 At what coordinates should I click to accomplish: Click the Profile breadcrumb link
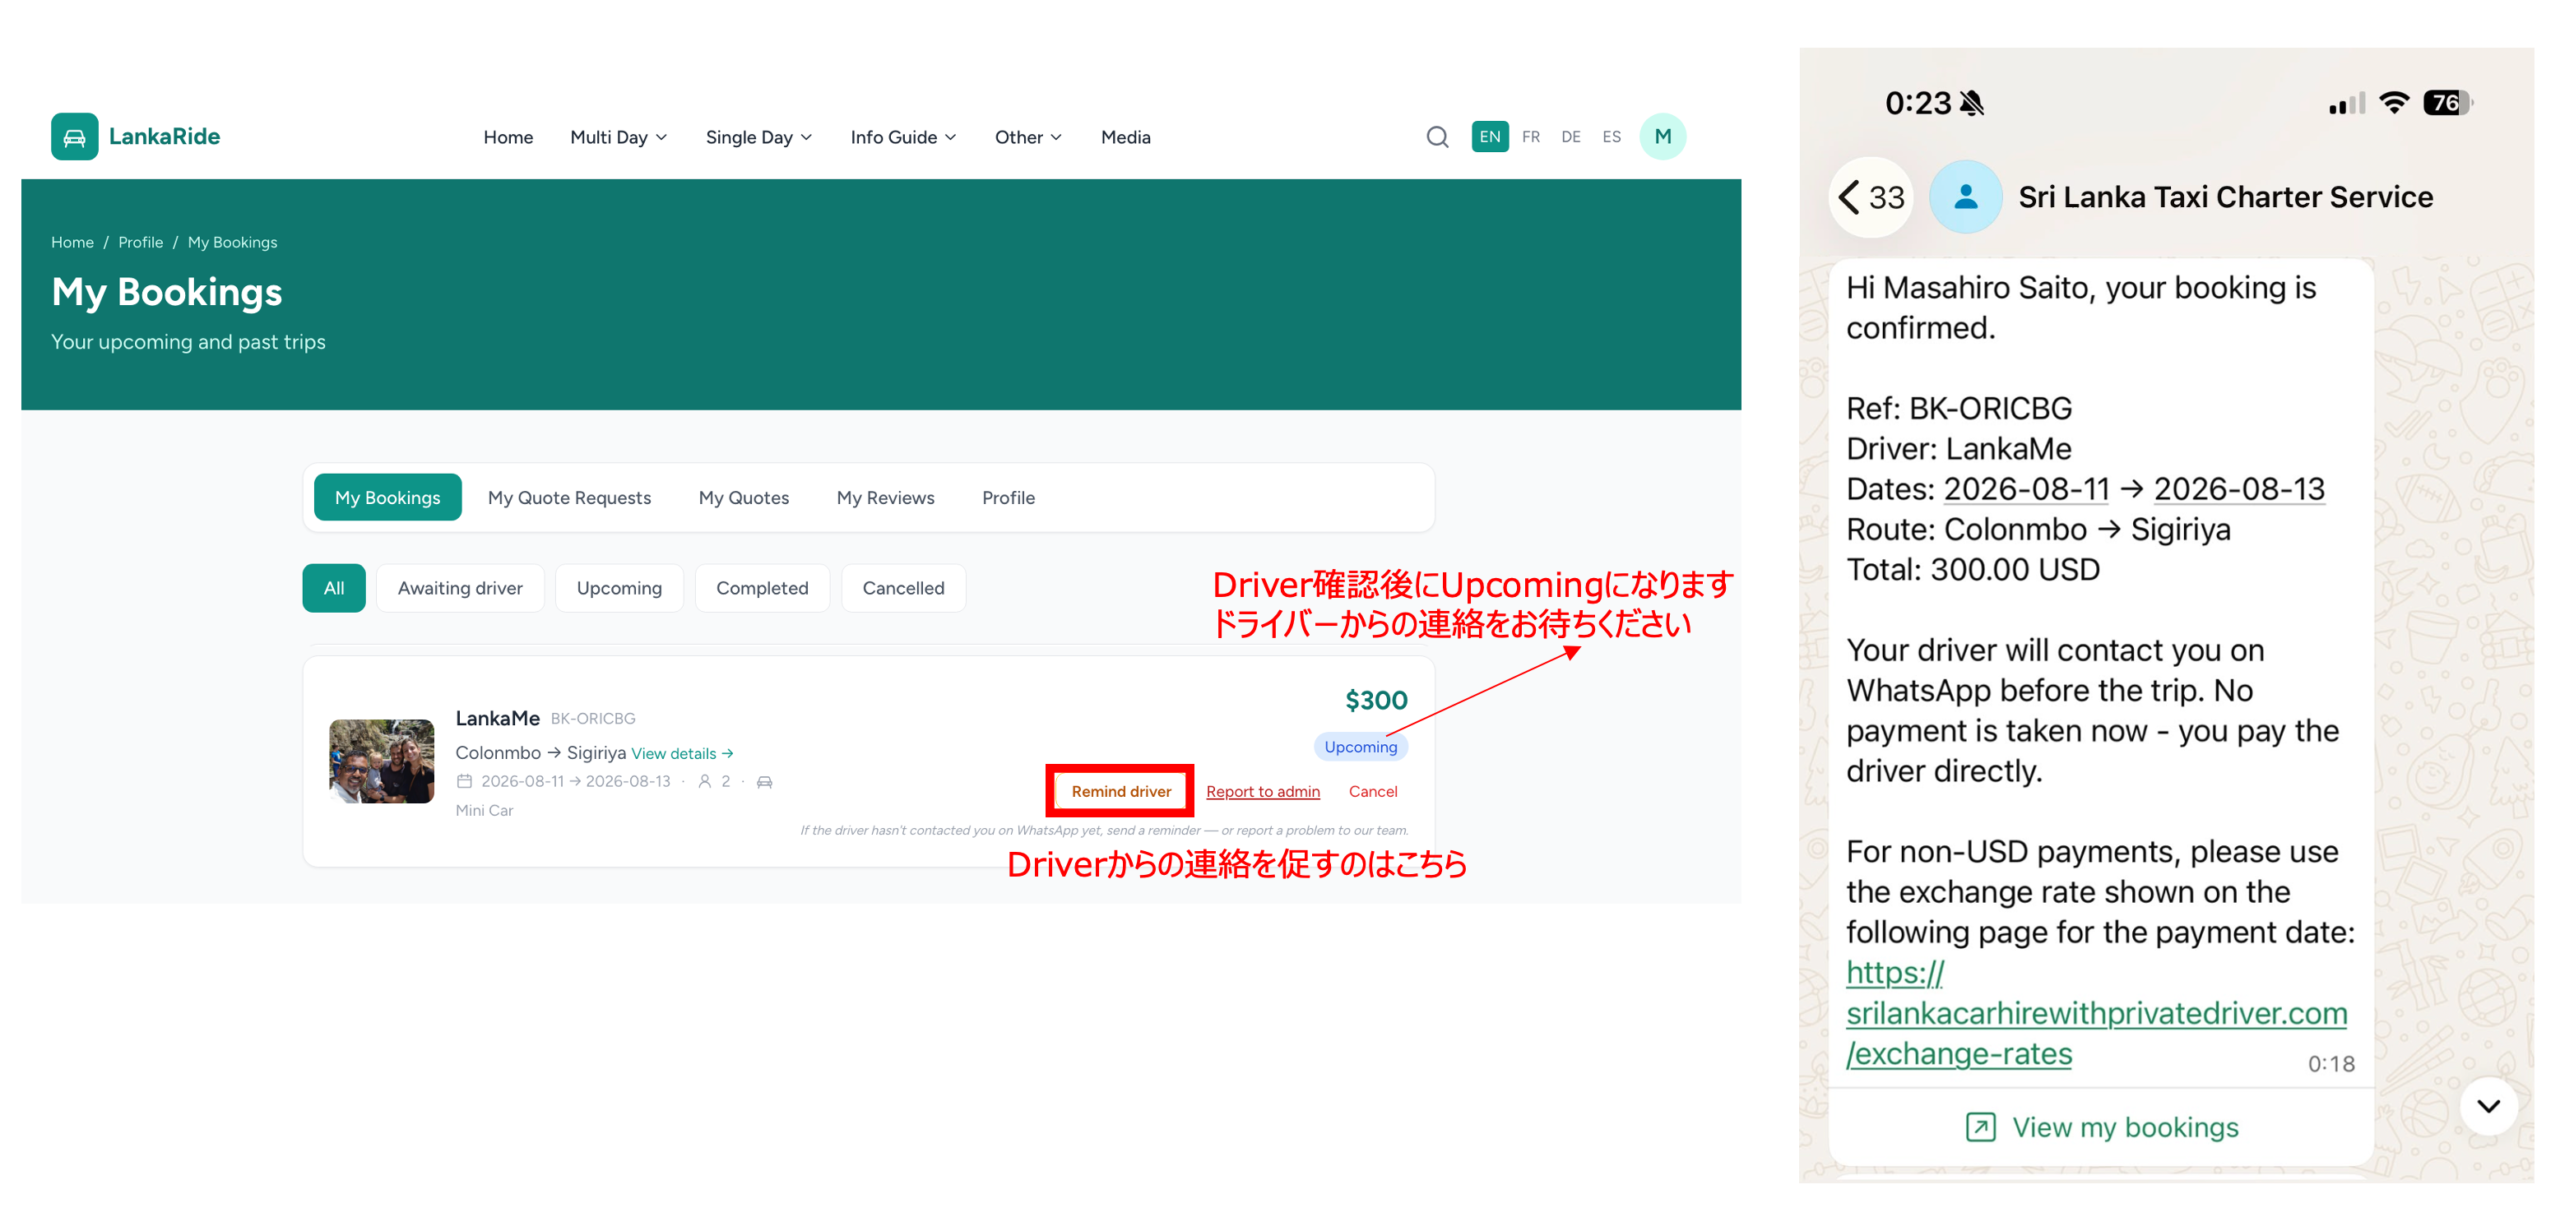click(x=140, y=242)
